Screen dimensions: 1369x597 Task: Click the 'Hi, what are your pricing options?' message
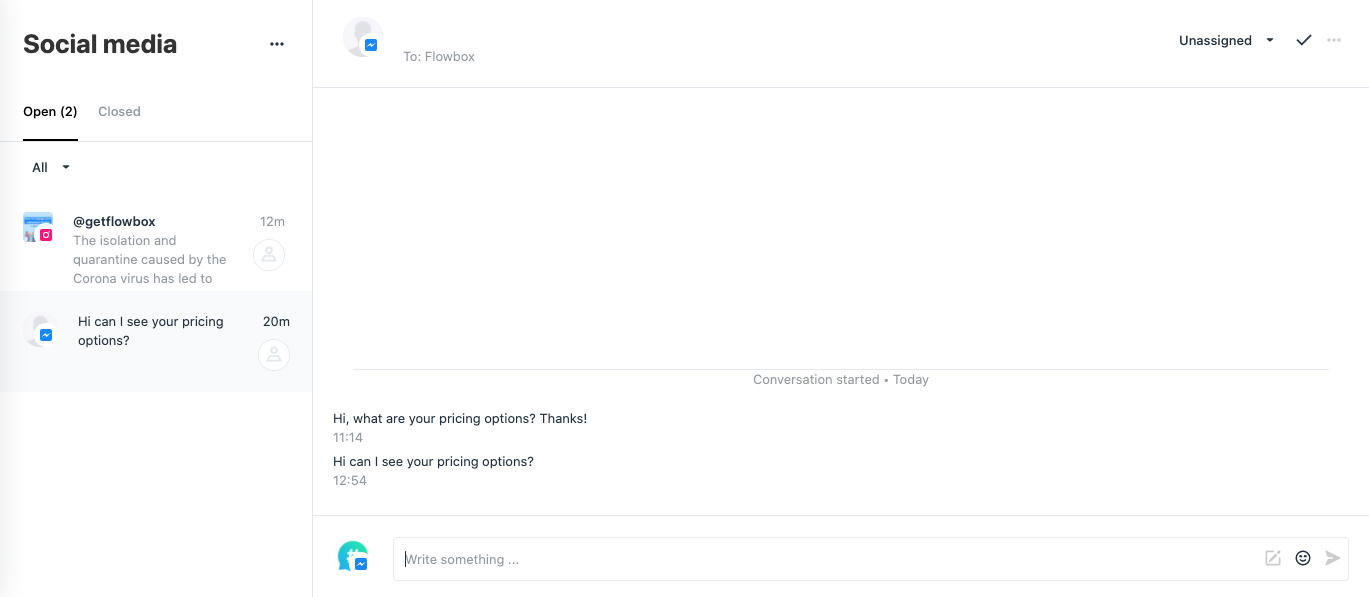point(460,419)
